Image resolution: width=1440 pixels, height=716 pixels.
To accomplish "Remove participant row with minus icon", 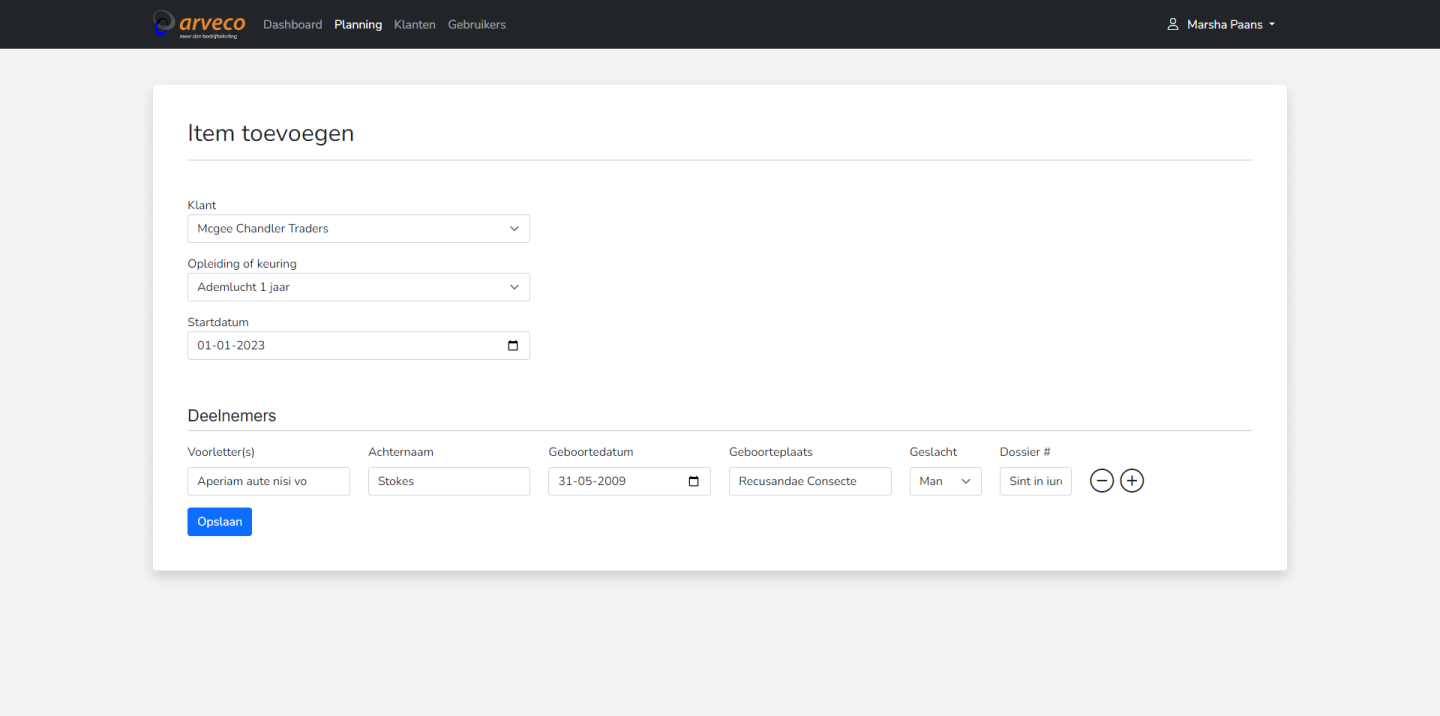I will coord(1101,481).
